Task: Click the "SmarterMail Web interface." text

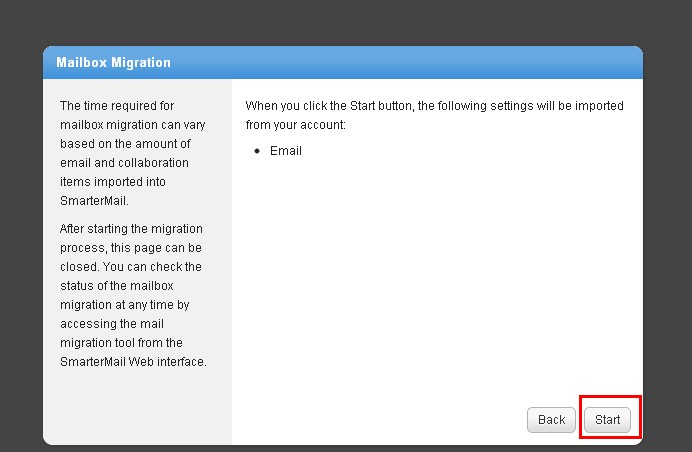Action: tap(133, 362)
